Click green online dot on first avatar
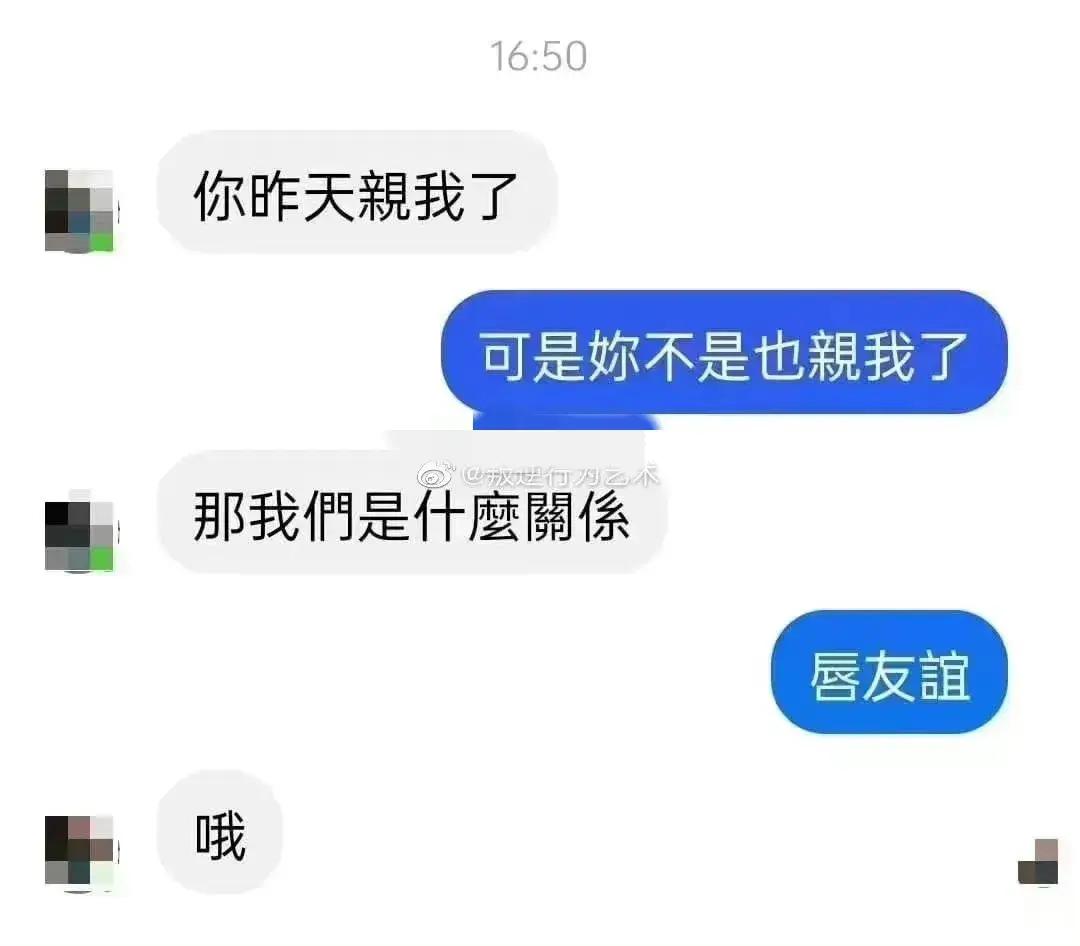Viewport: 1080px width, 946px height. 104,243
